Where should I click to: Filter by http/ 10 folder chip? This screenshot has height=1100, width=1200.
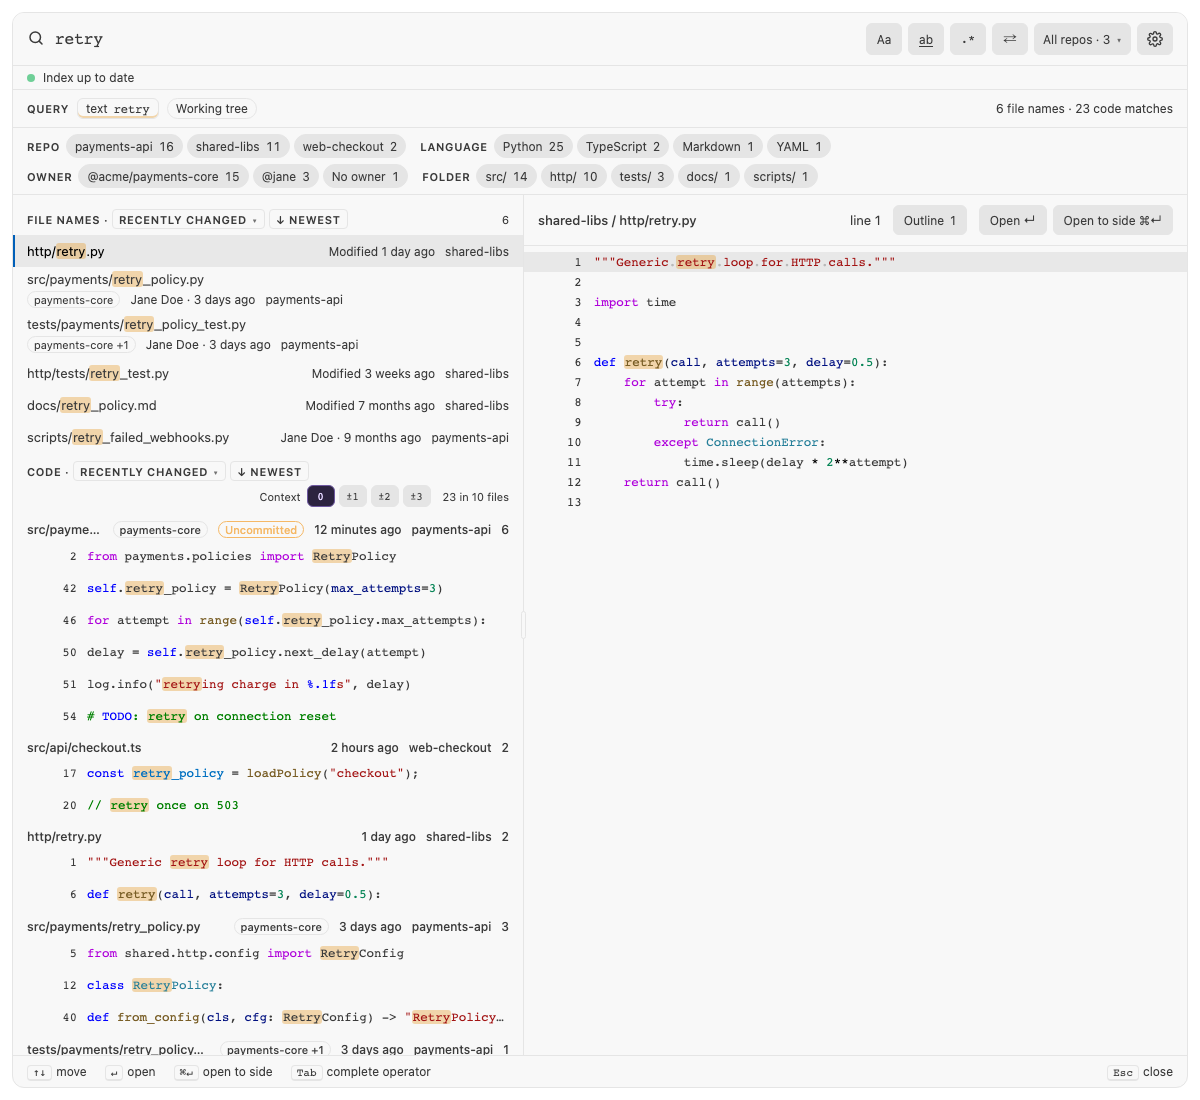[573, 177]
